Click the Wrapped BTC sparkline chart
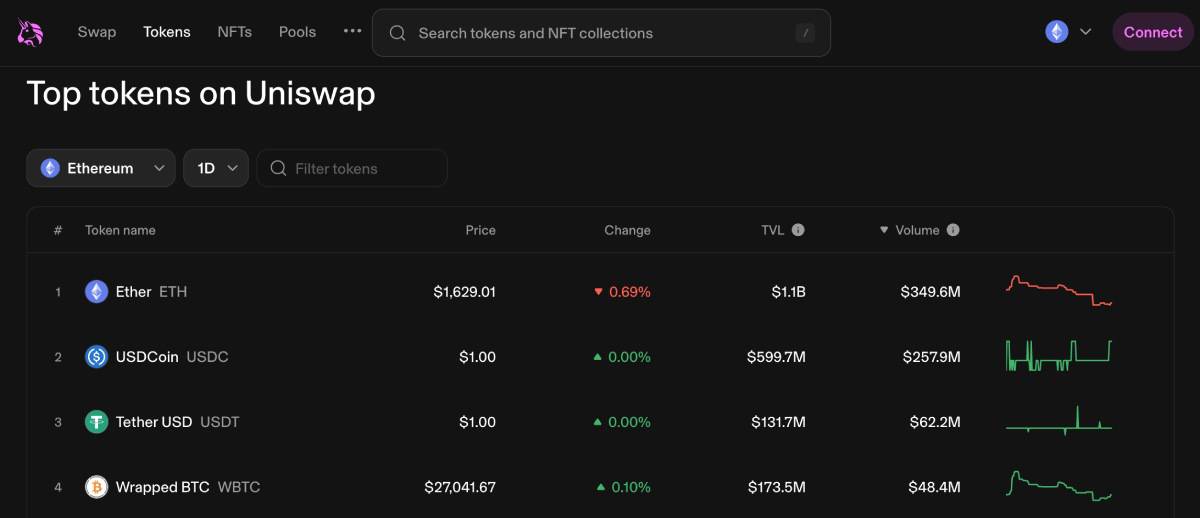 (1058, 486)
